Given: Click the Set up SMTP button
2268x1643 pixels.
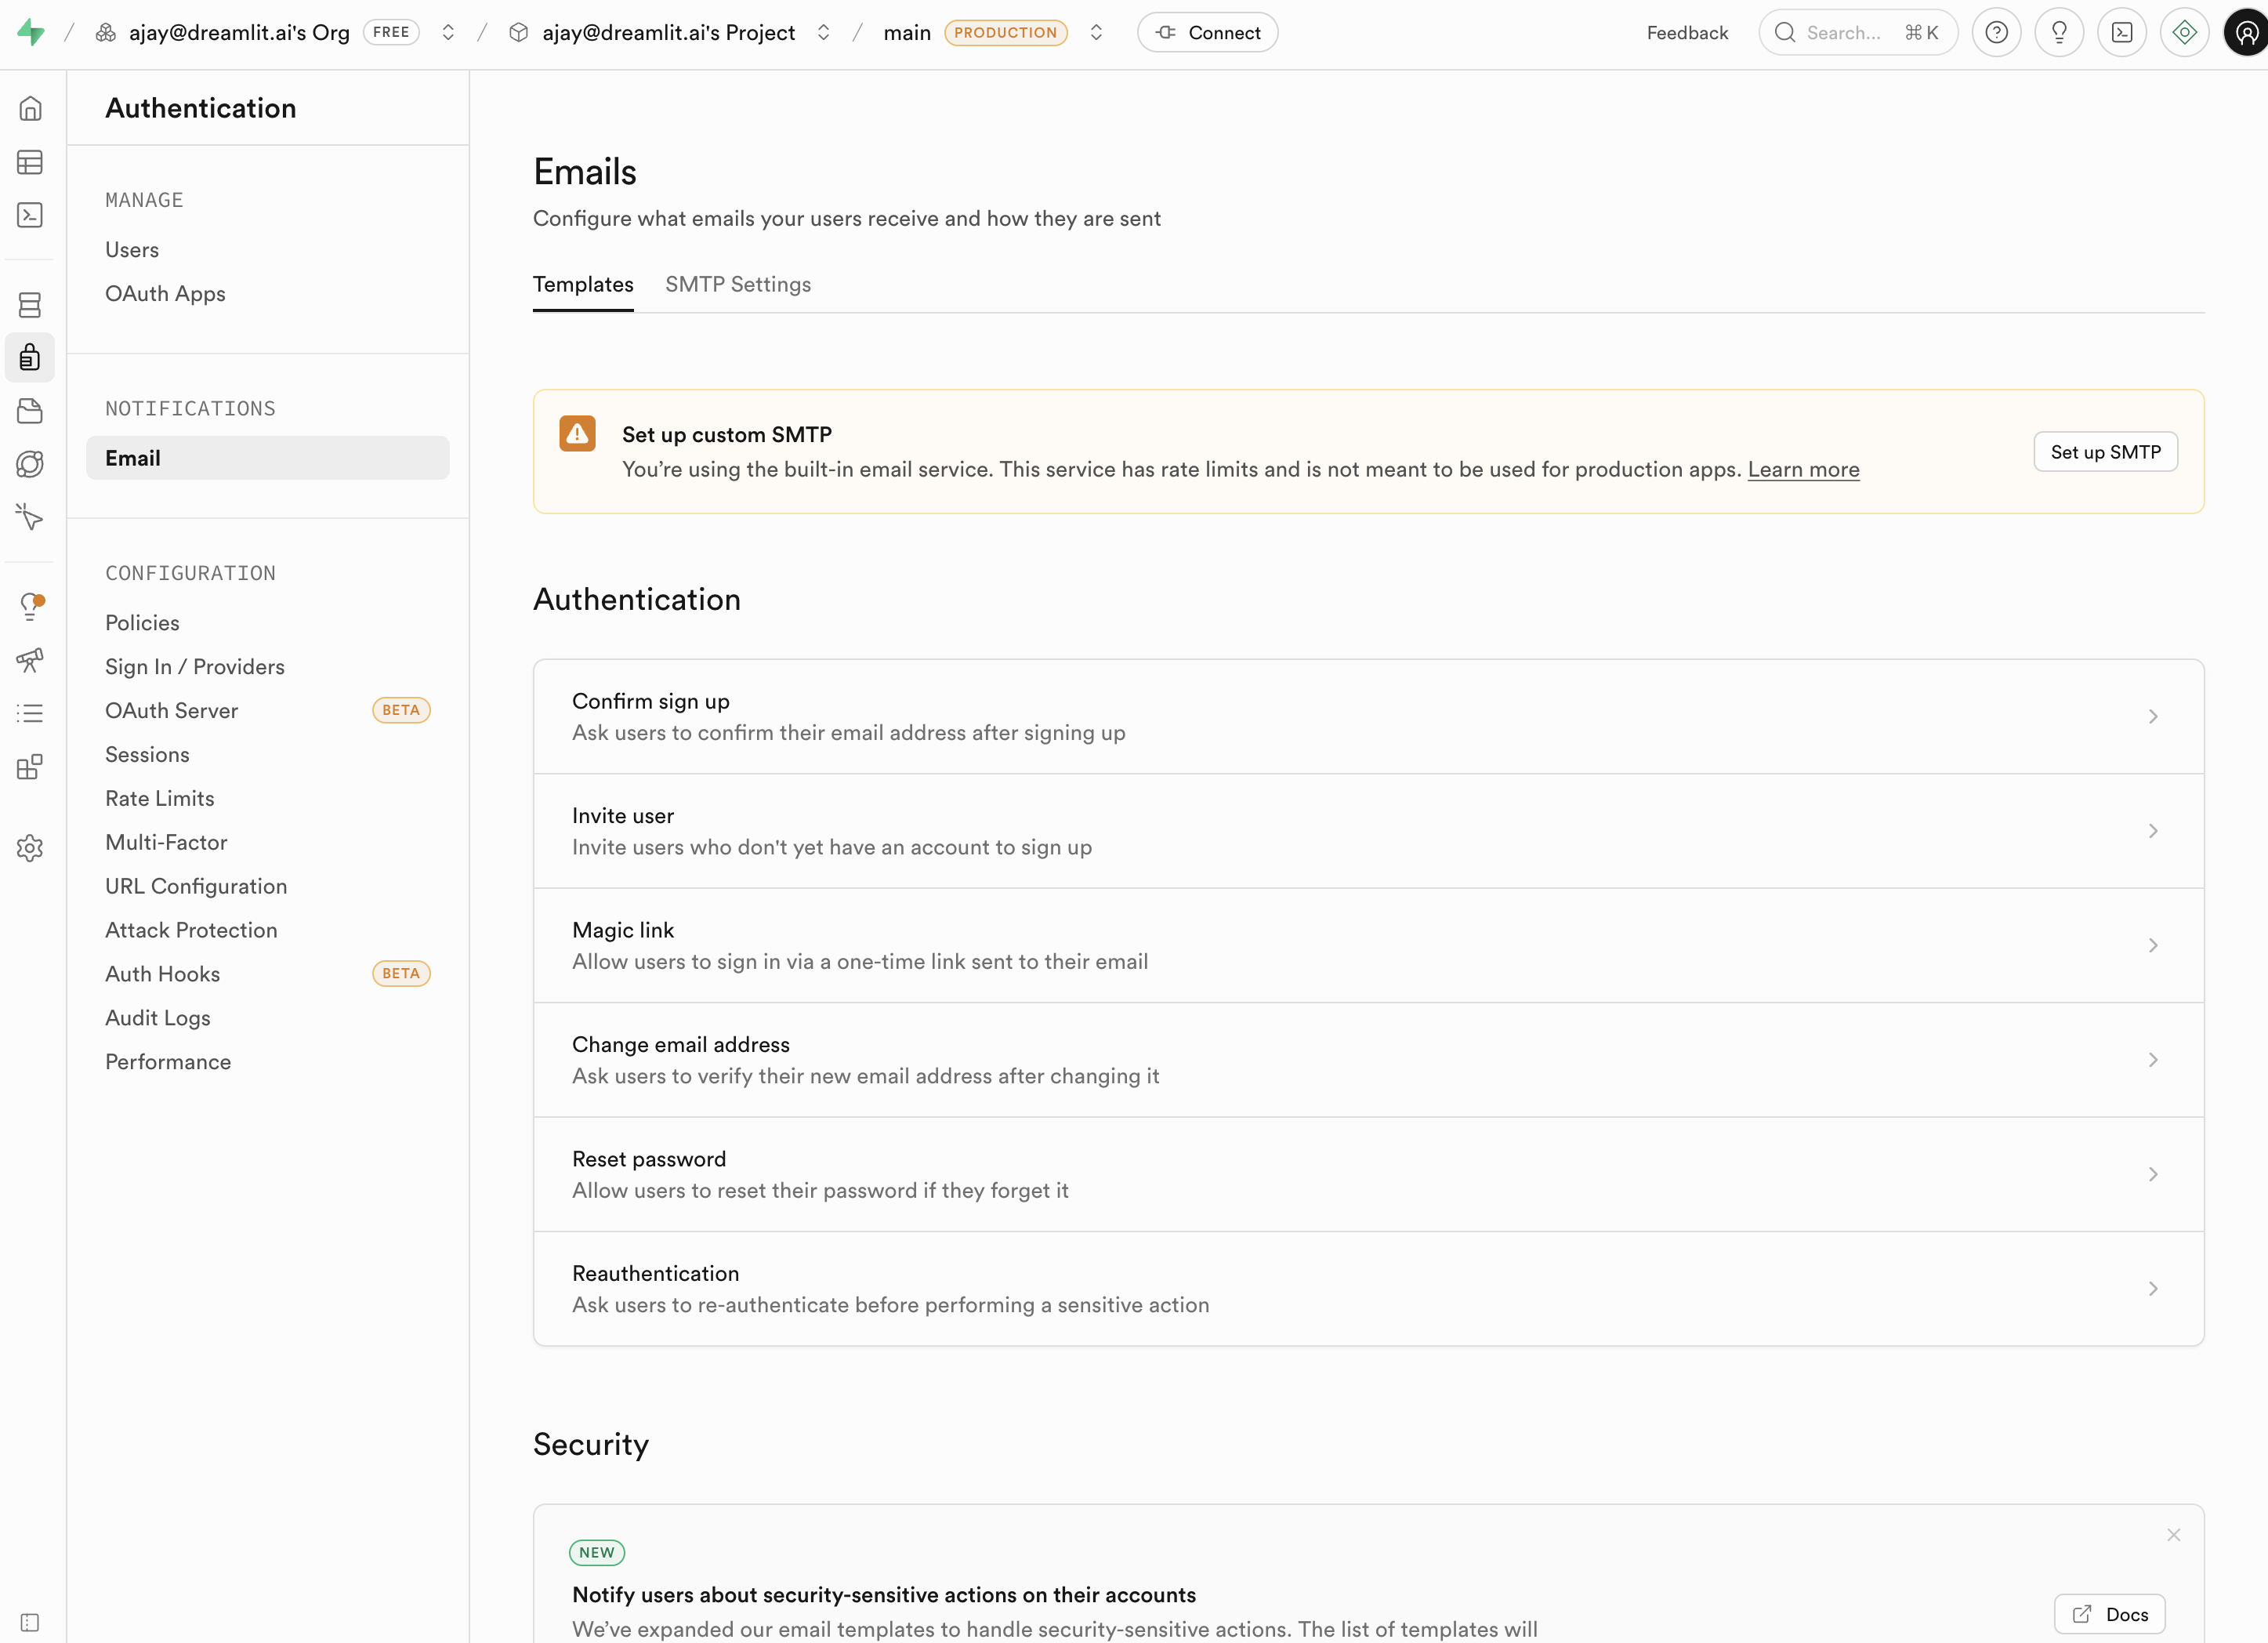Looking at the screenshot, I should tap(2104, 451).
